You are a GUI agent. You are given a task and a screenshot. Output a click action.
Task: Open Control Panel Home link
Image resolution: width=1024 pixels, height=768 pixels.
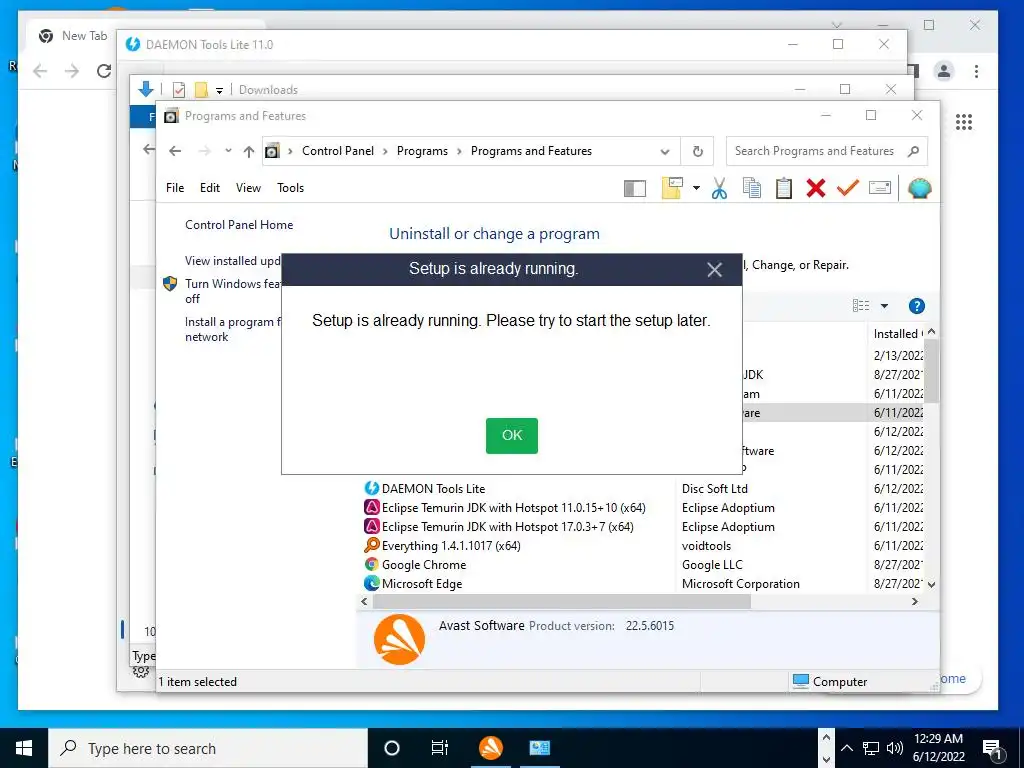239,225
